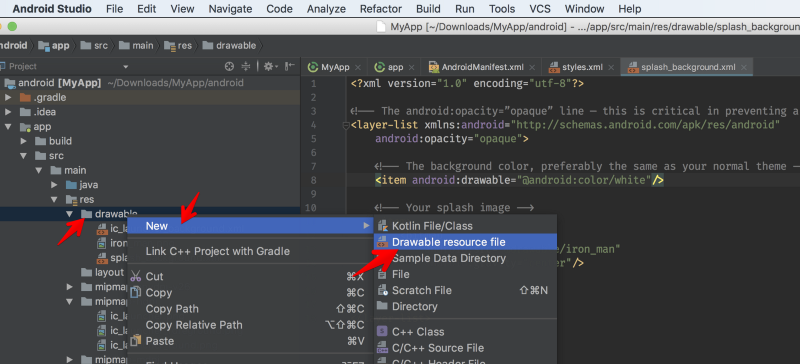Screen dimensions: 800x364
Task: Open the Help menu
Action: point(630,9)
